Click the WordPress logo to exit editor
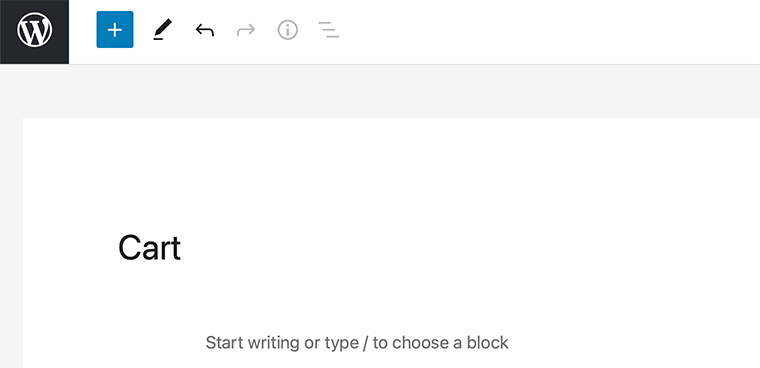This screenshot has width=760, height=368. (x=34, y=32)
